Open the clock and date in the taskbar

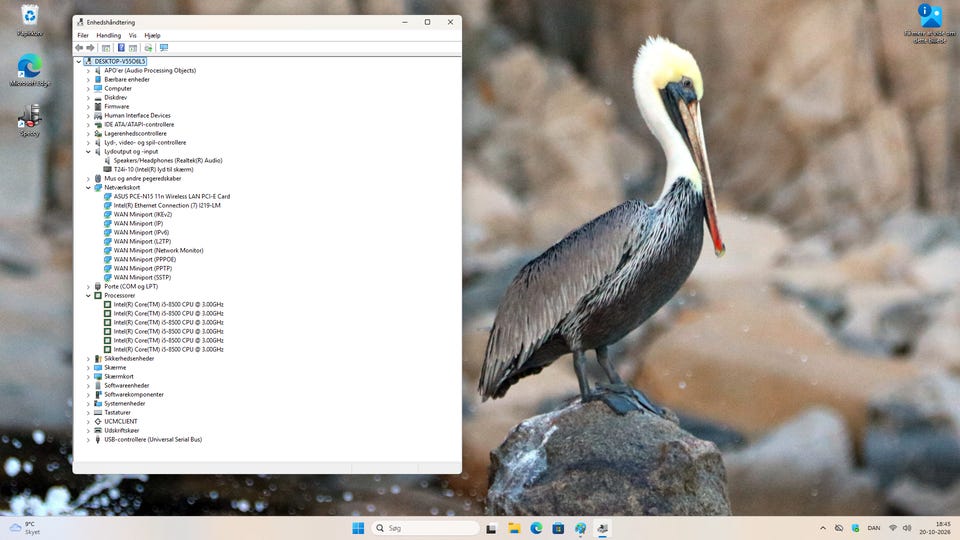pyautogui.click(x=935, y=528)
